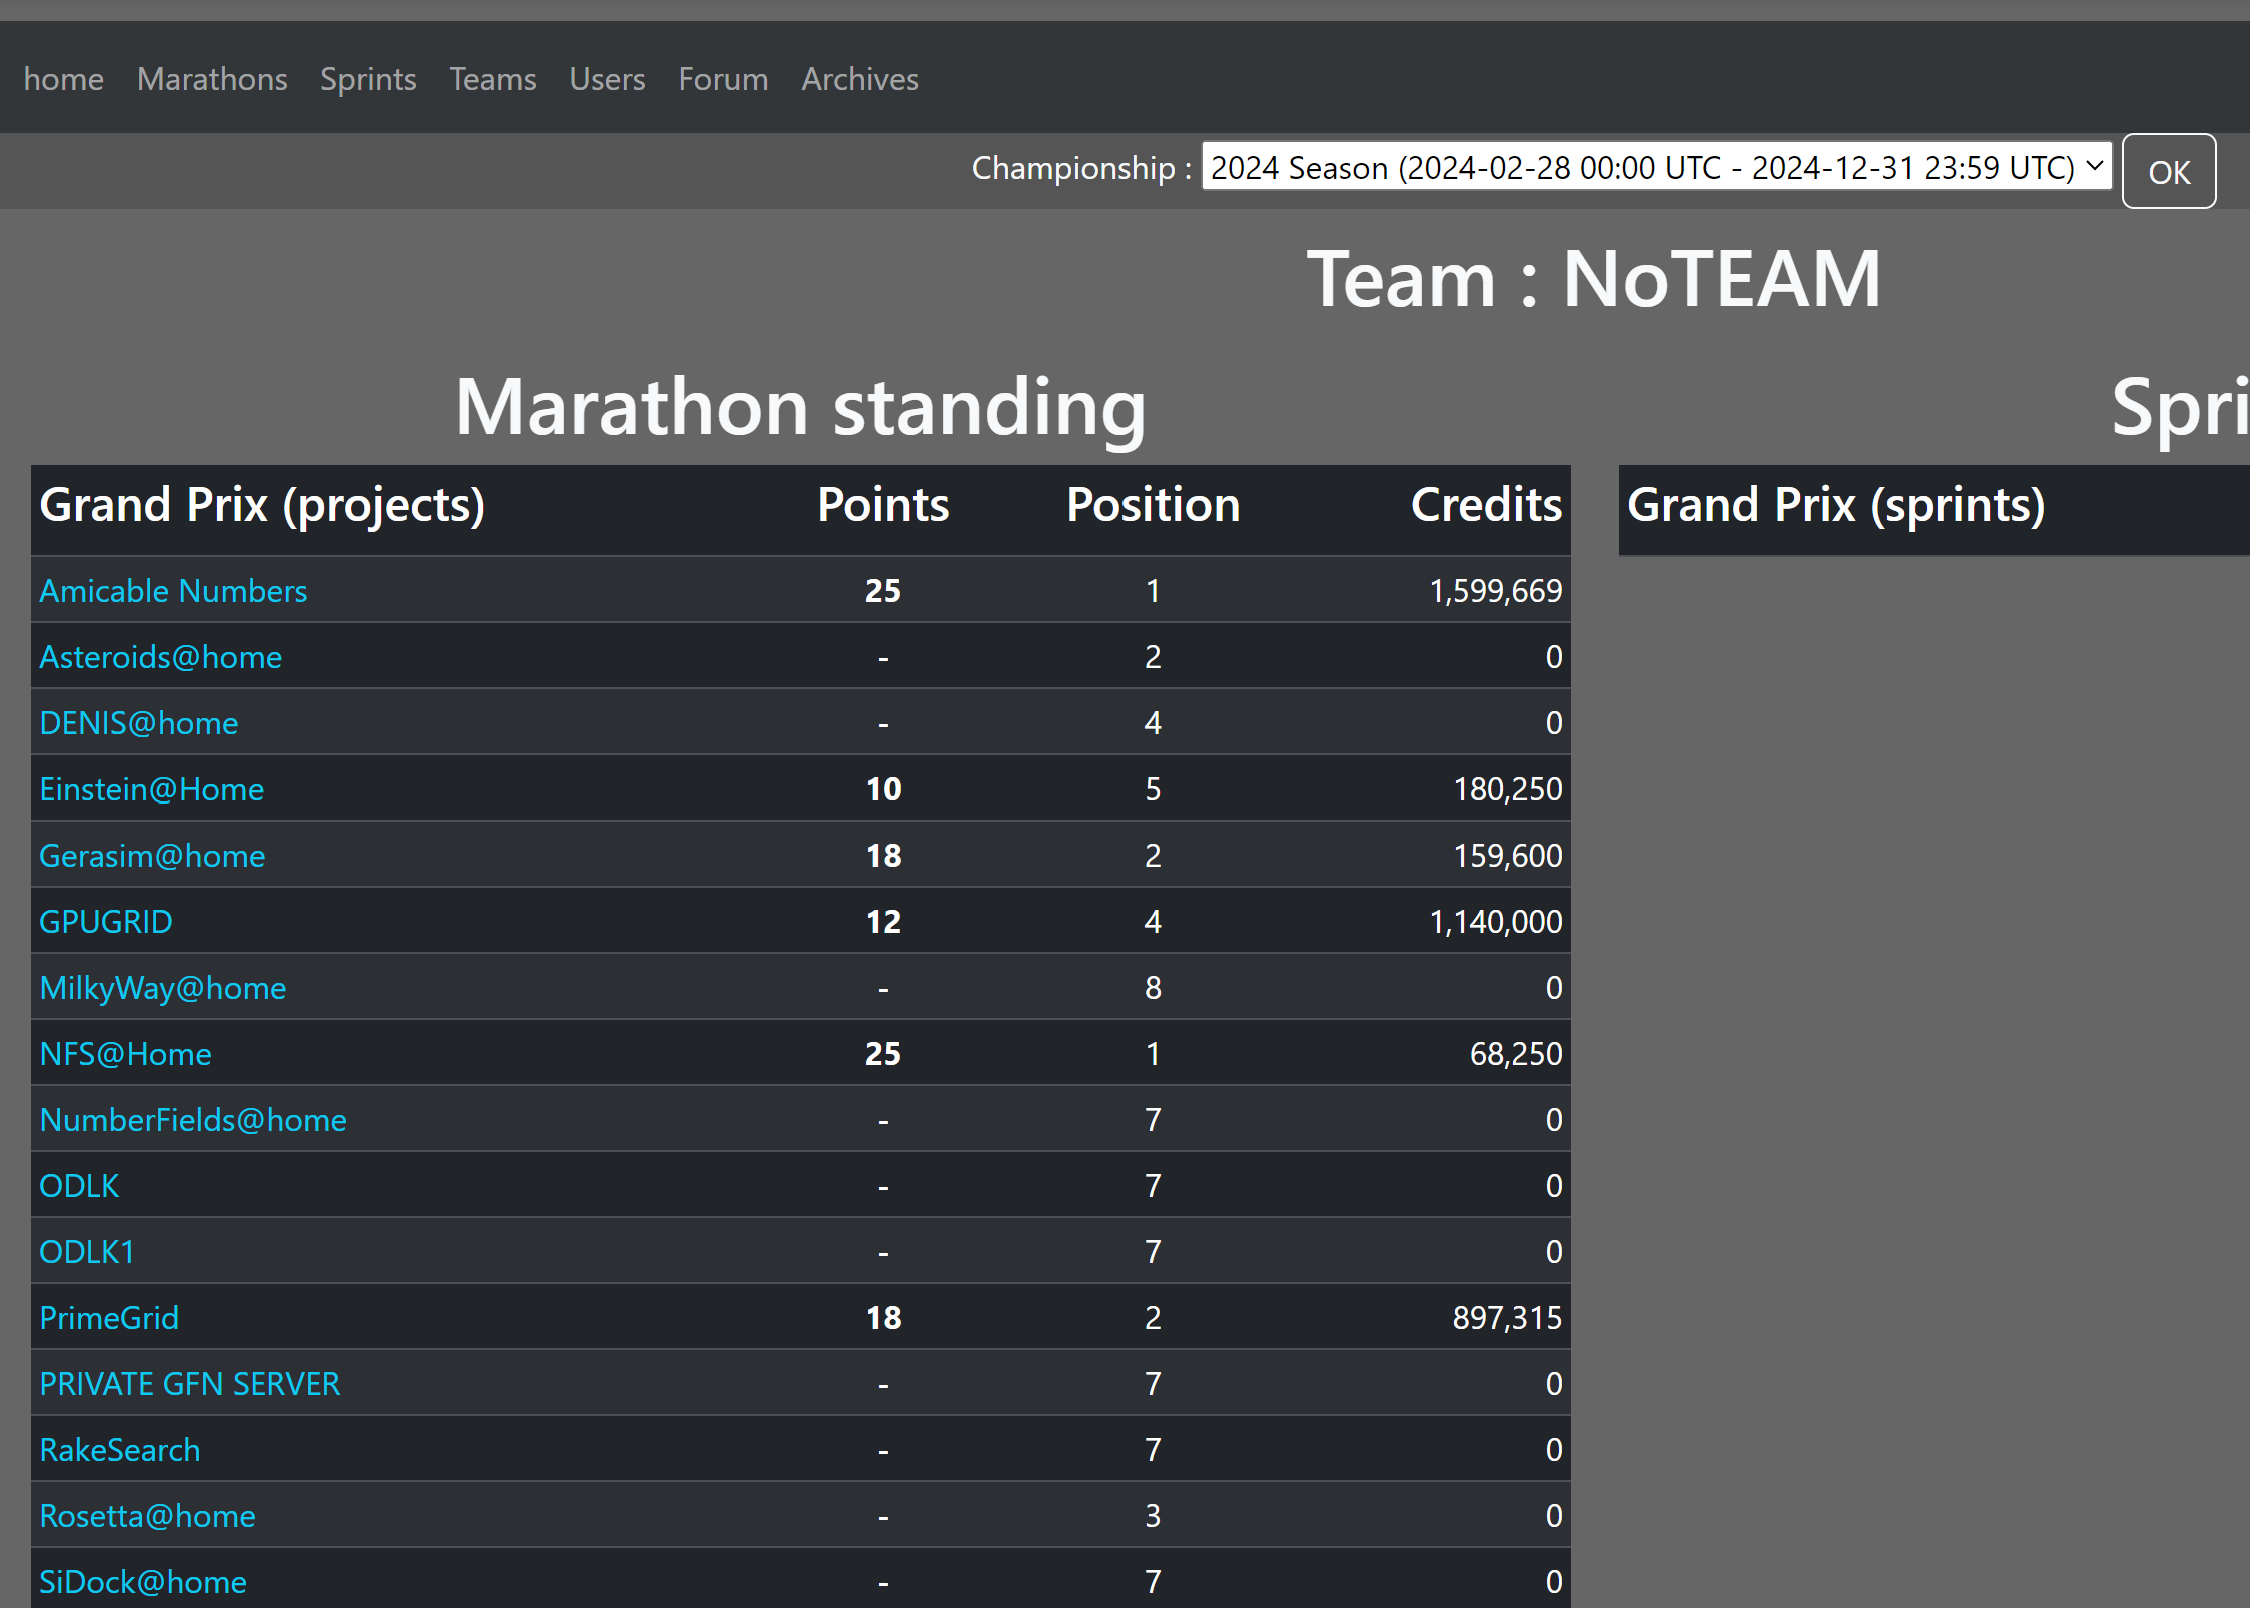Open the Asteroids@home project link

tap(160, 657)
